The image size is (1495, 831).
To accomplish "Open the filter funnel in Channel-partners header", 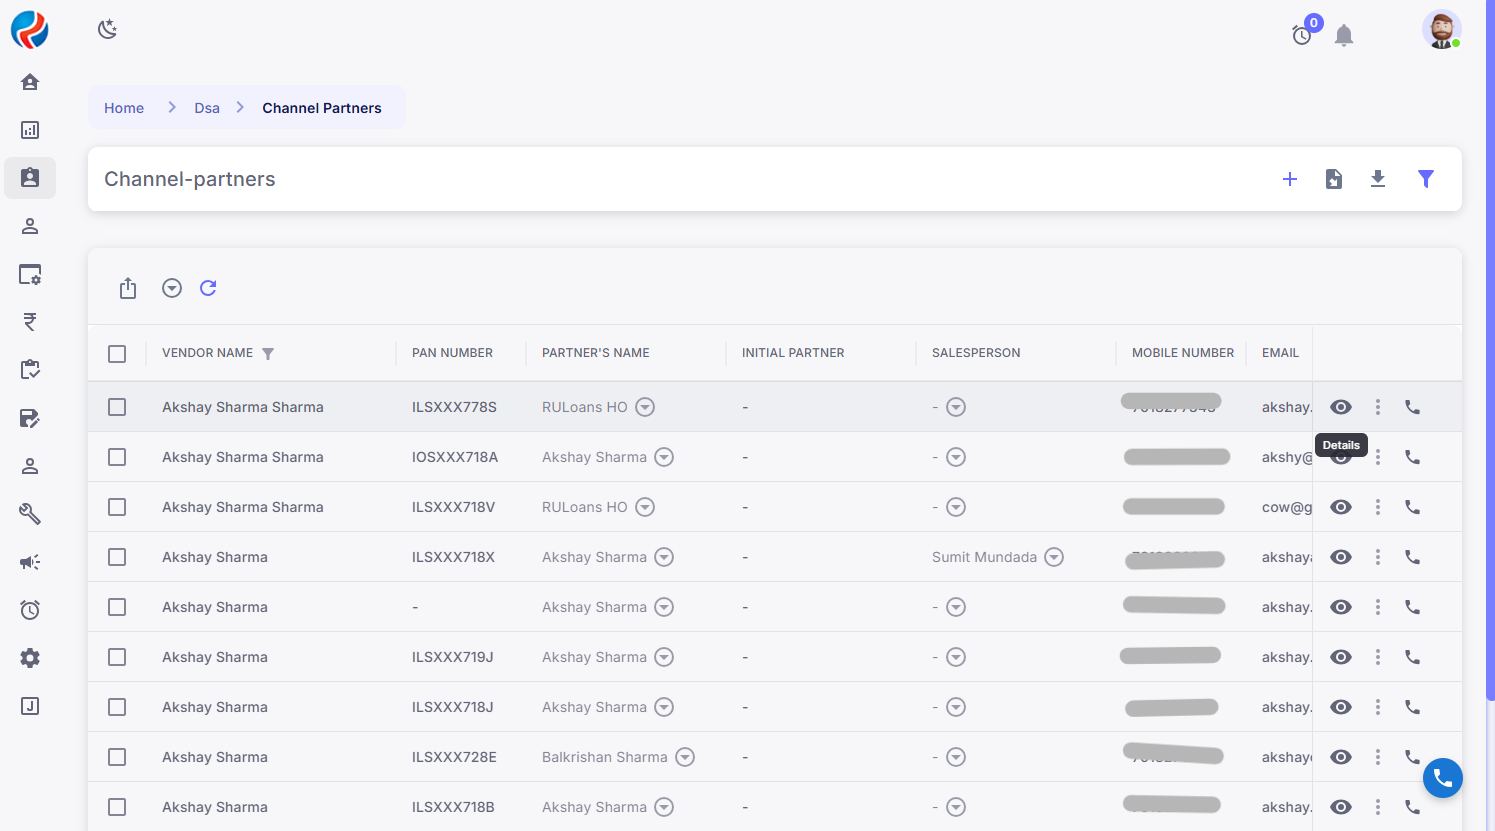I will coord(1426,179).
